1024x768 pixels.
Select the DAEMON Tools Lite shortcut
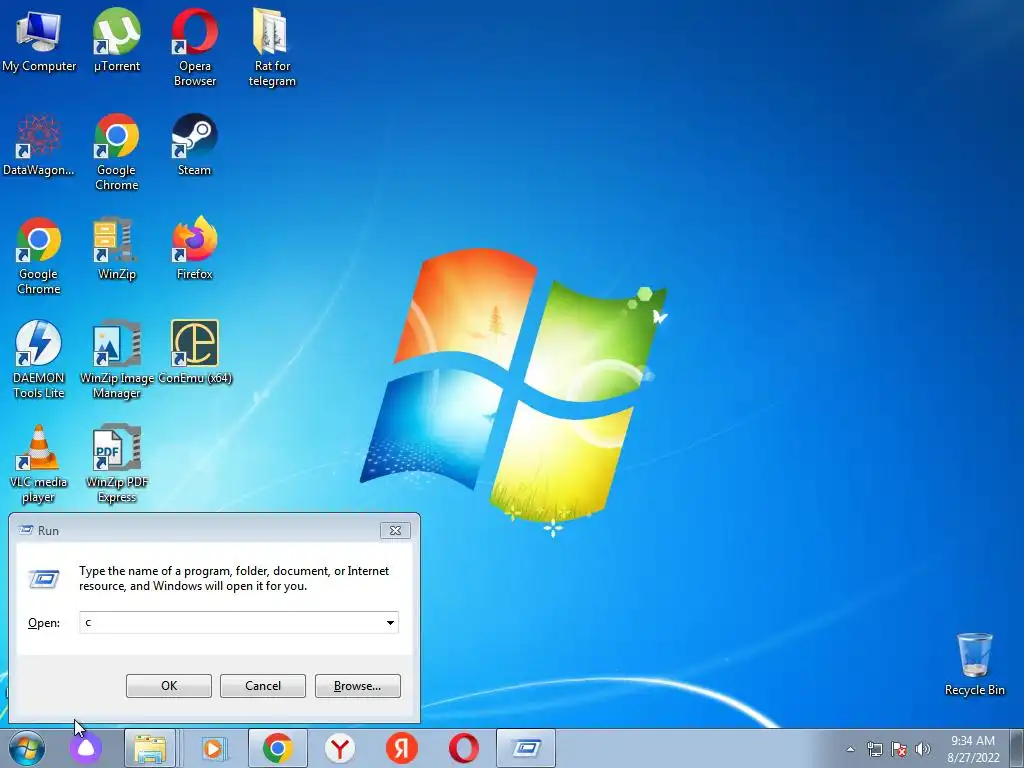[x=39, y=359]
